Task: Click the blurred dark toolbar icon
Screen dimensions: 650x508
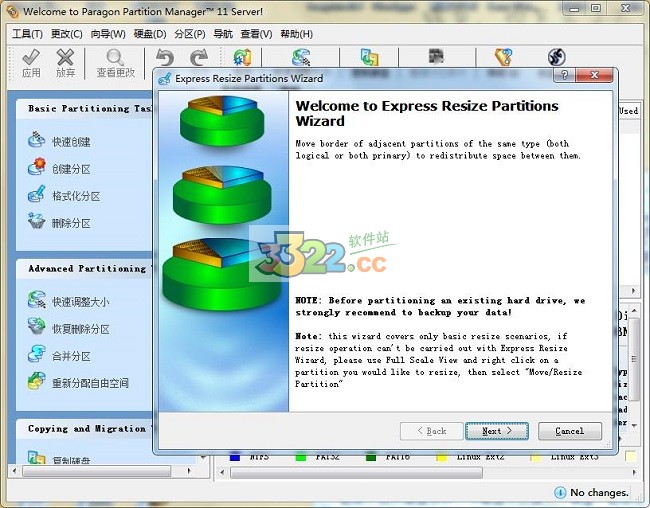Action: 436,56
